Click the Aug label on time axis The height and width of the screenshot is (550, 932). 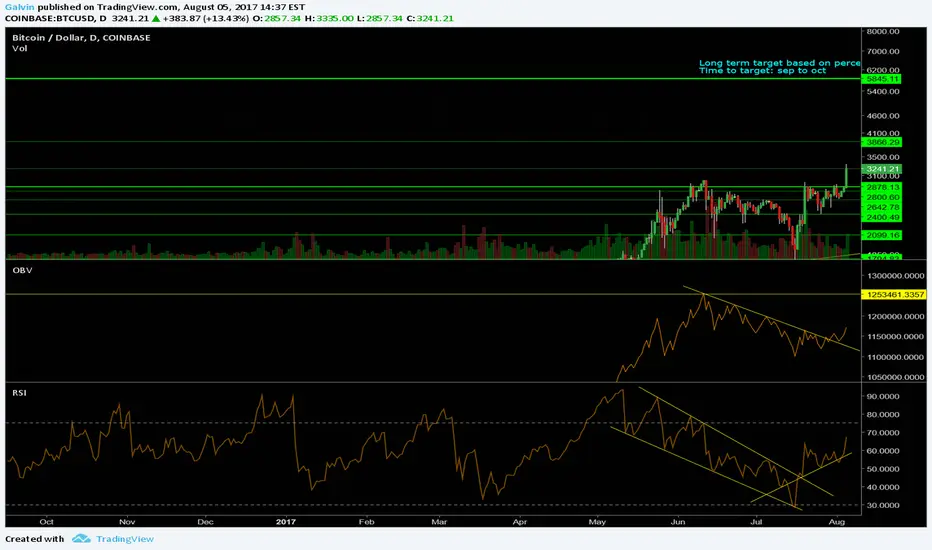(837, 522)
